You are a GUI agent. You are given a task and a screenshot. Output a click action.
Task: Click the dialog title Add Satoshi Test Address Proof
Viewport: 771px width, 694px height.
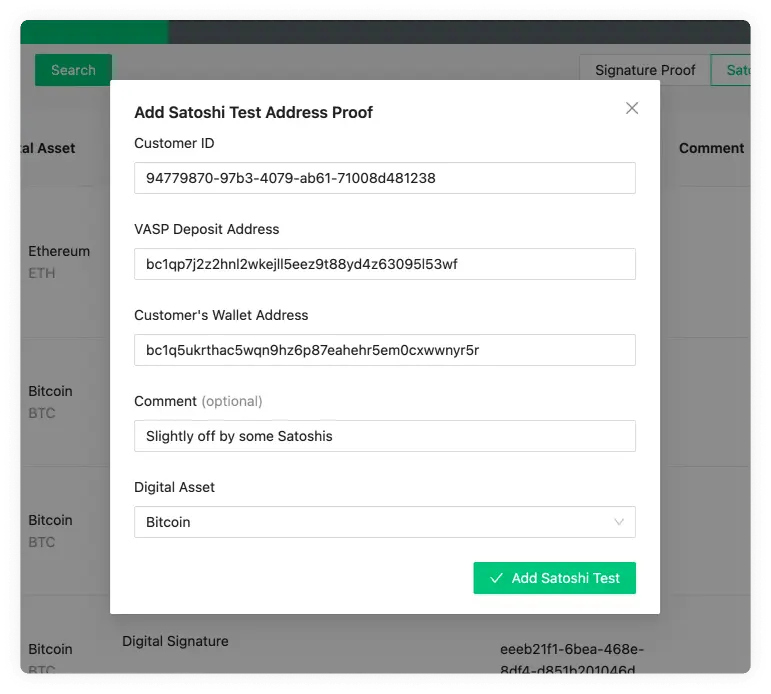tap(253, 113)
